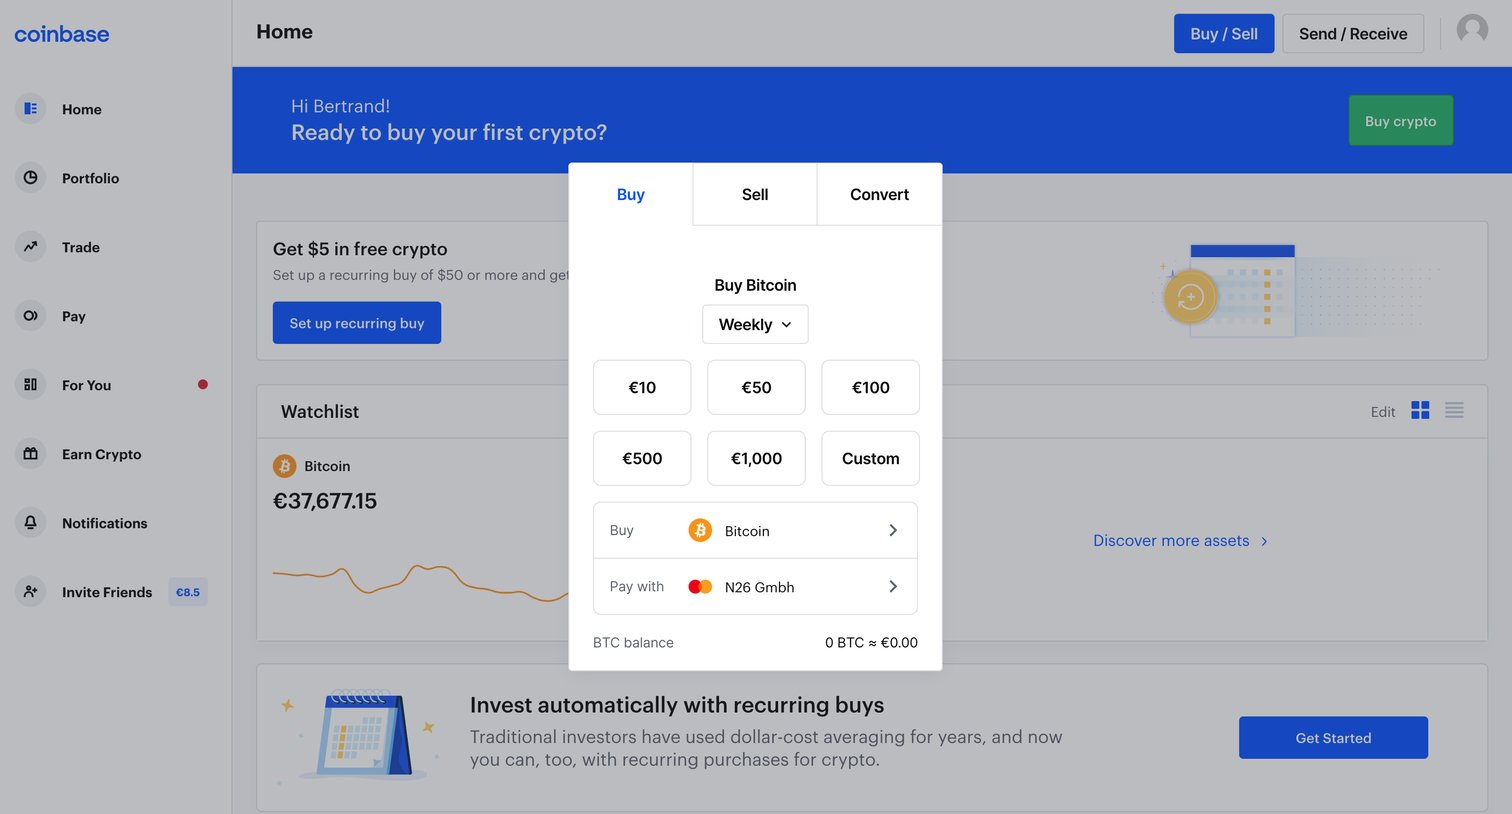Switch Watchlist to list view

[1454, 410]
